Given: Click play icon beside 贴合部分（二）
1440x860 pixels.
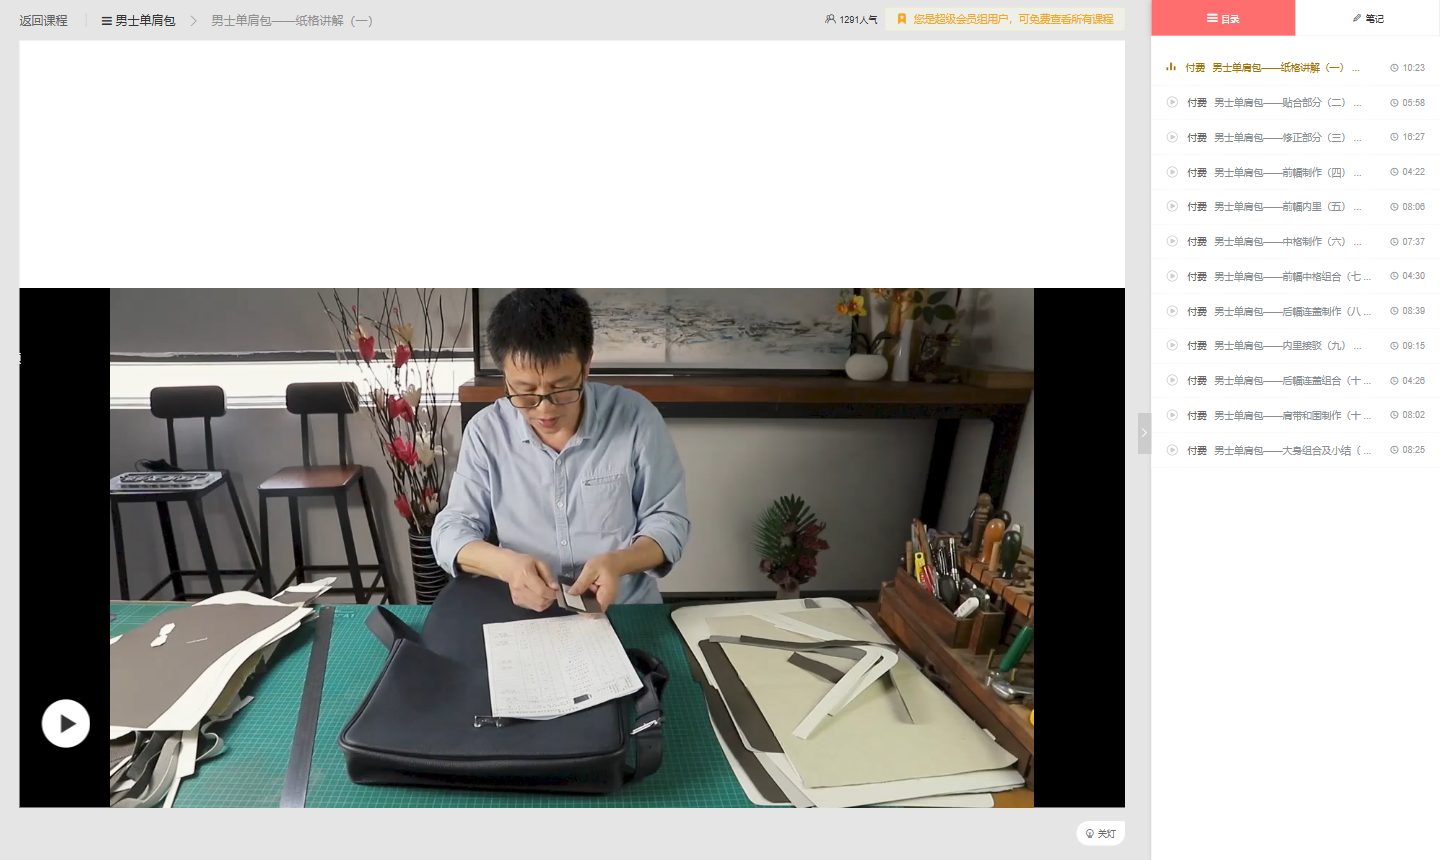Looking at the screenshot, I should coord(1172,102).
